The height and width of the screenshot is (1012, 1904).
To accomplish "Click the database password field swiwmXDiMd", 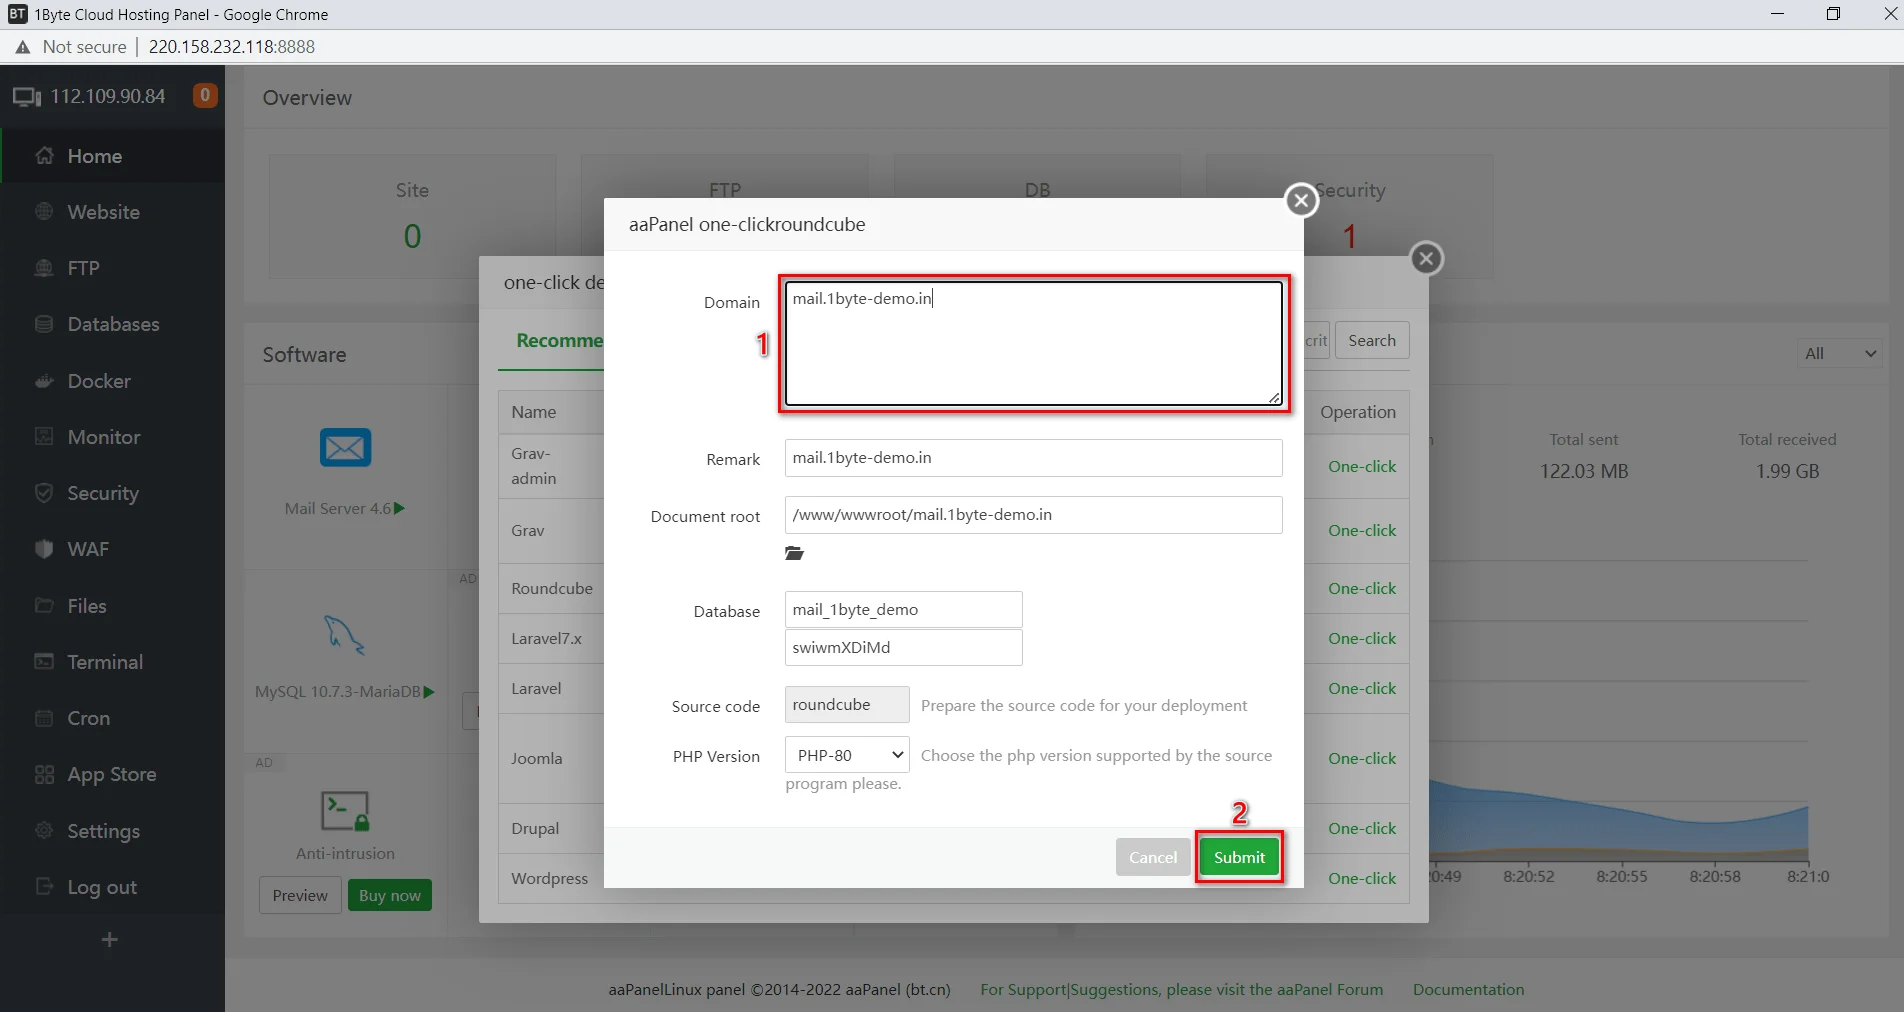I will pos(904,647).
